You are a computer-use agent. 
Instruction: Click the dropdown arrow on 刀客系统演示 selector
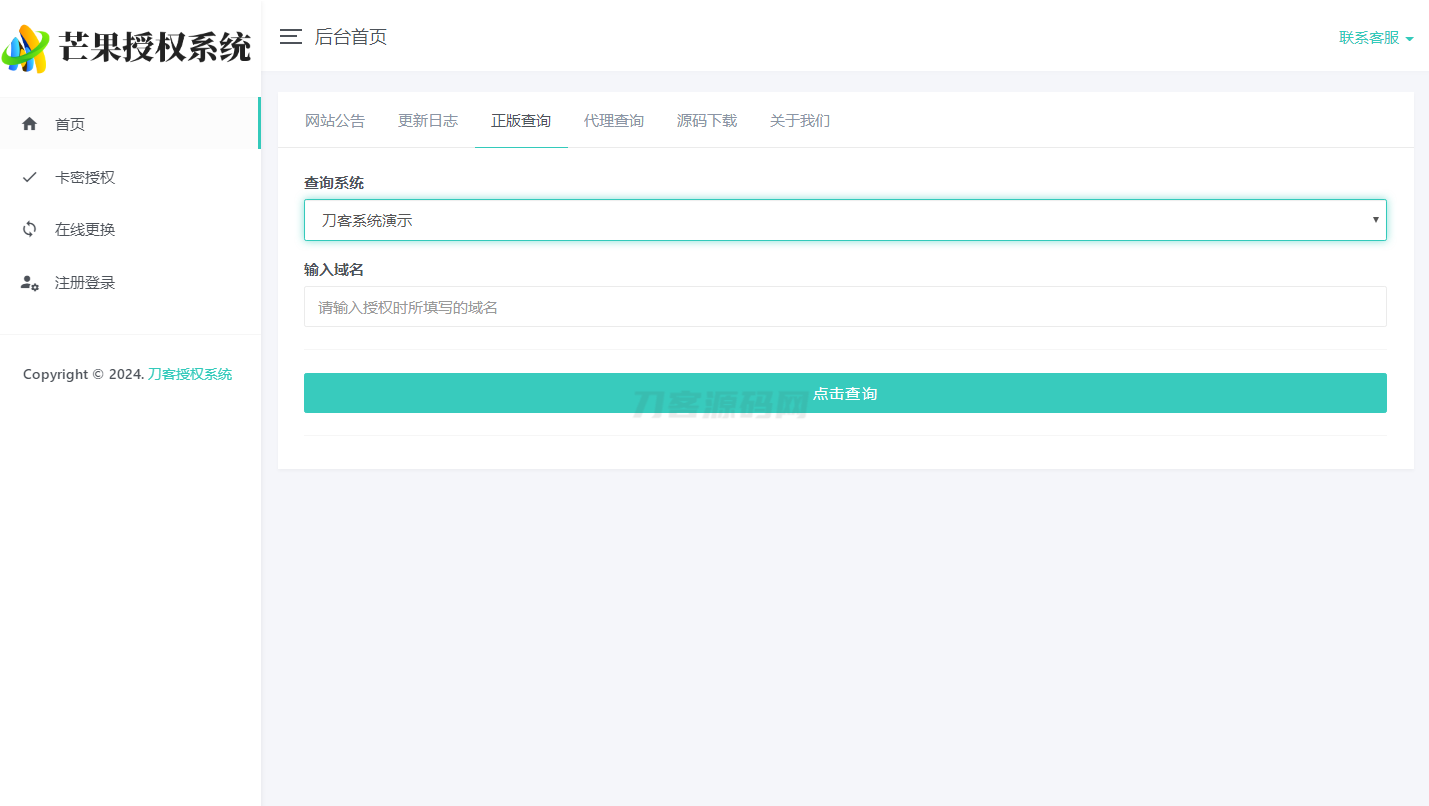point(1375,219)
